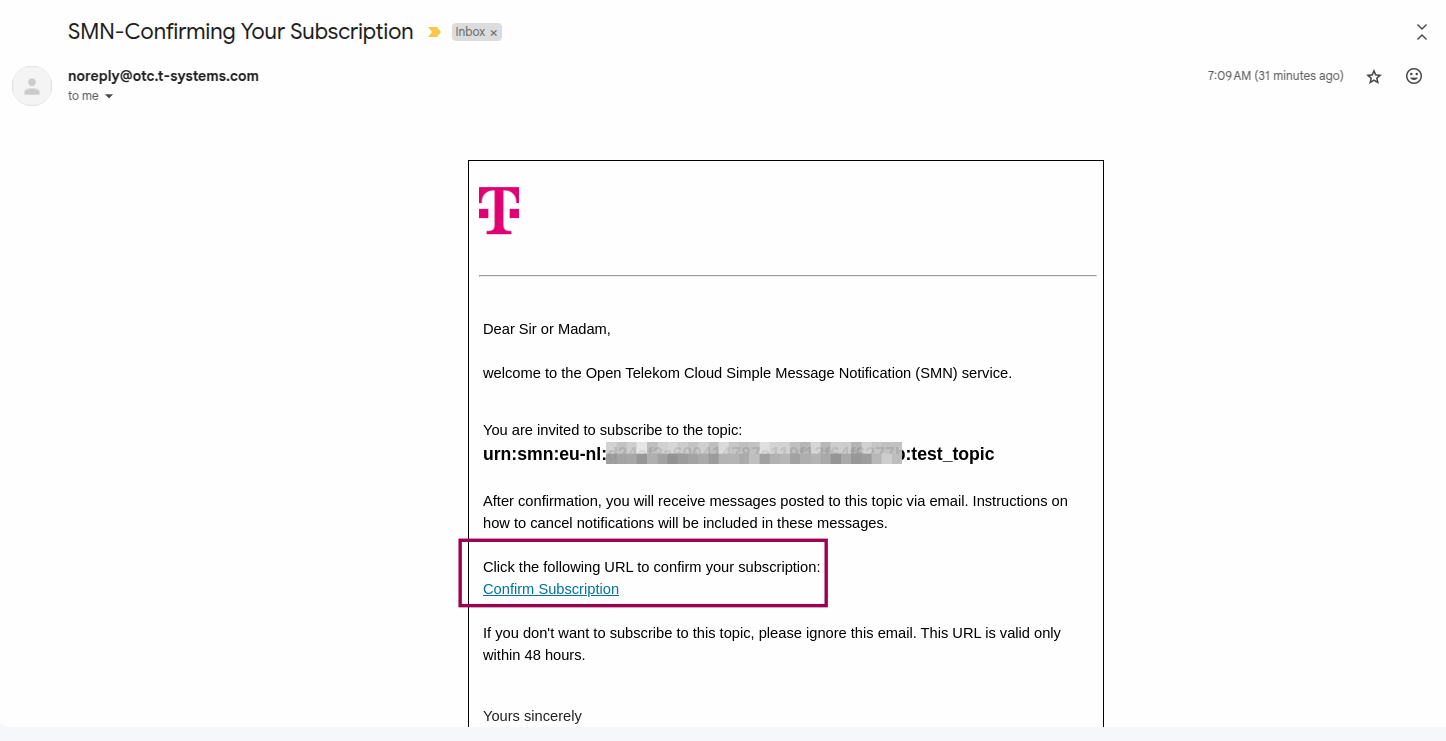1446x741 pixels.
Task: Click the "After confirmation" paragraph text
Action: (x=775, y=512)
